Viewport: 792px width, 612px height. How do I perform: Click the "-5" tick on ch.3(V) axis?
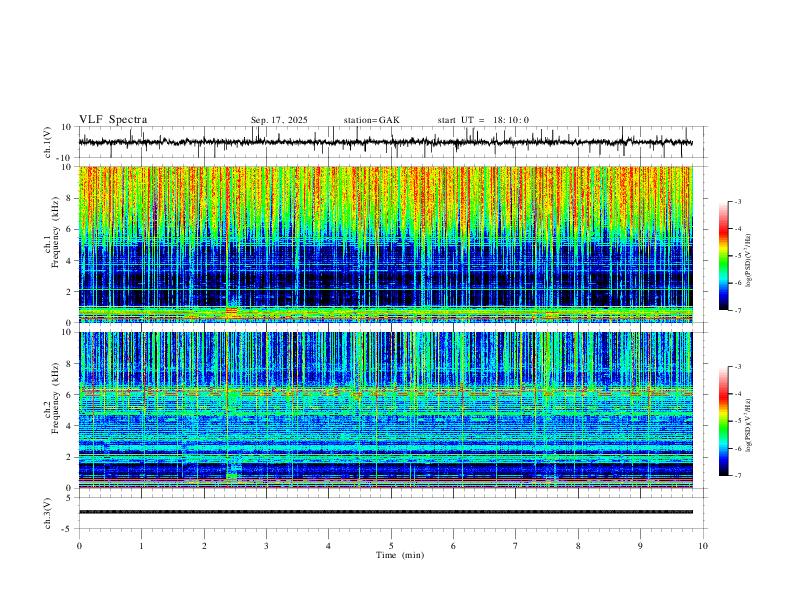(68, 529)
